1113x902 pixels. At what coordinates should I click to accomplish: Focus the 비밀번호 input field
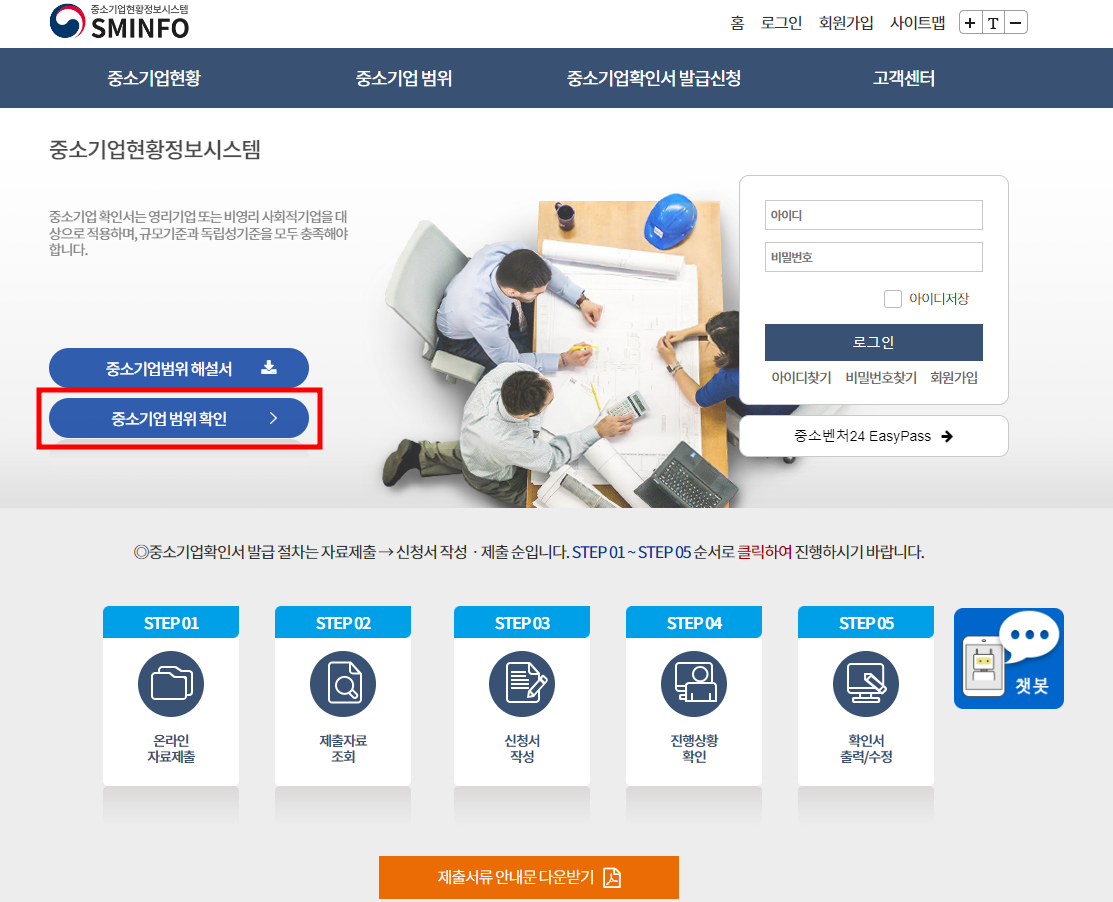[873, 257]
